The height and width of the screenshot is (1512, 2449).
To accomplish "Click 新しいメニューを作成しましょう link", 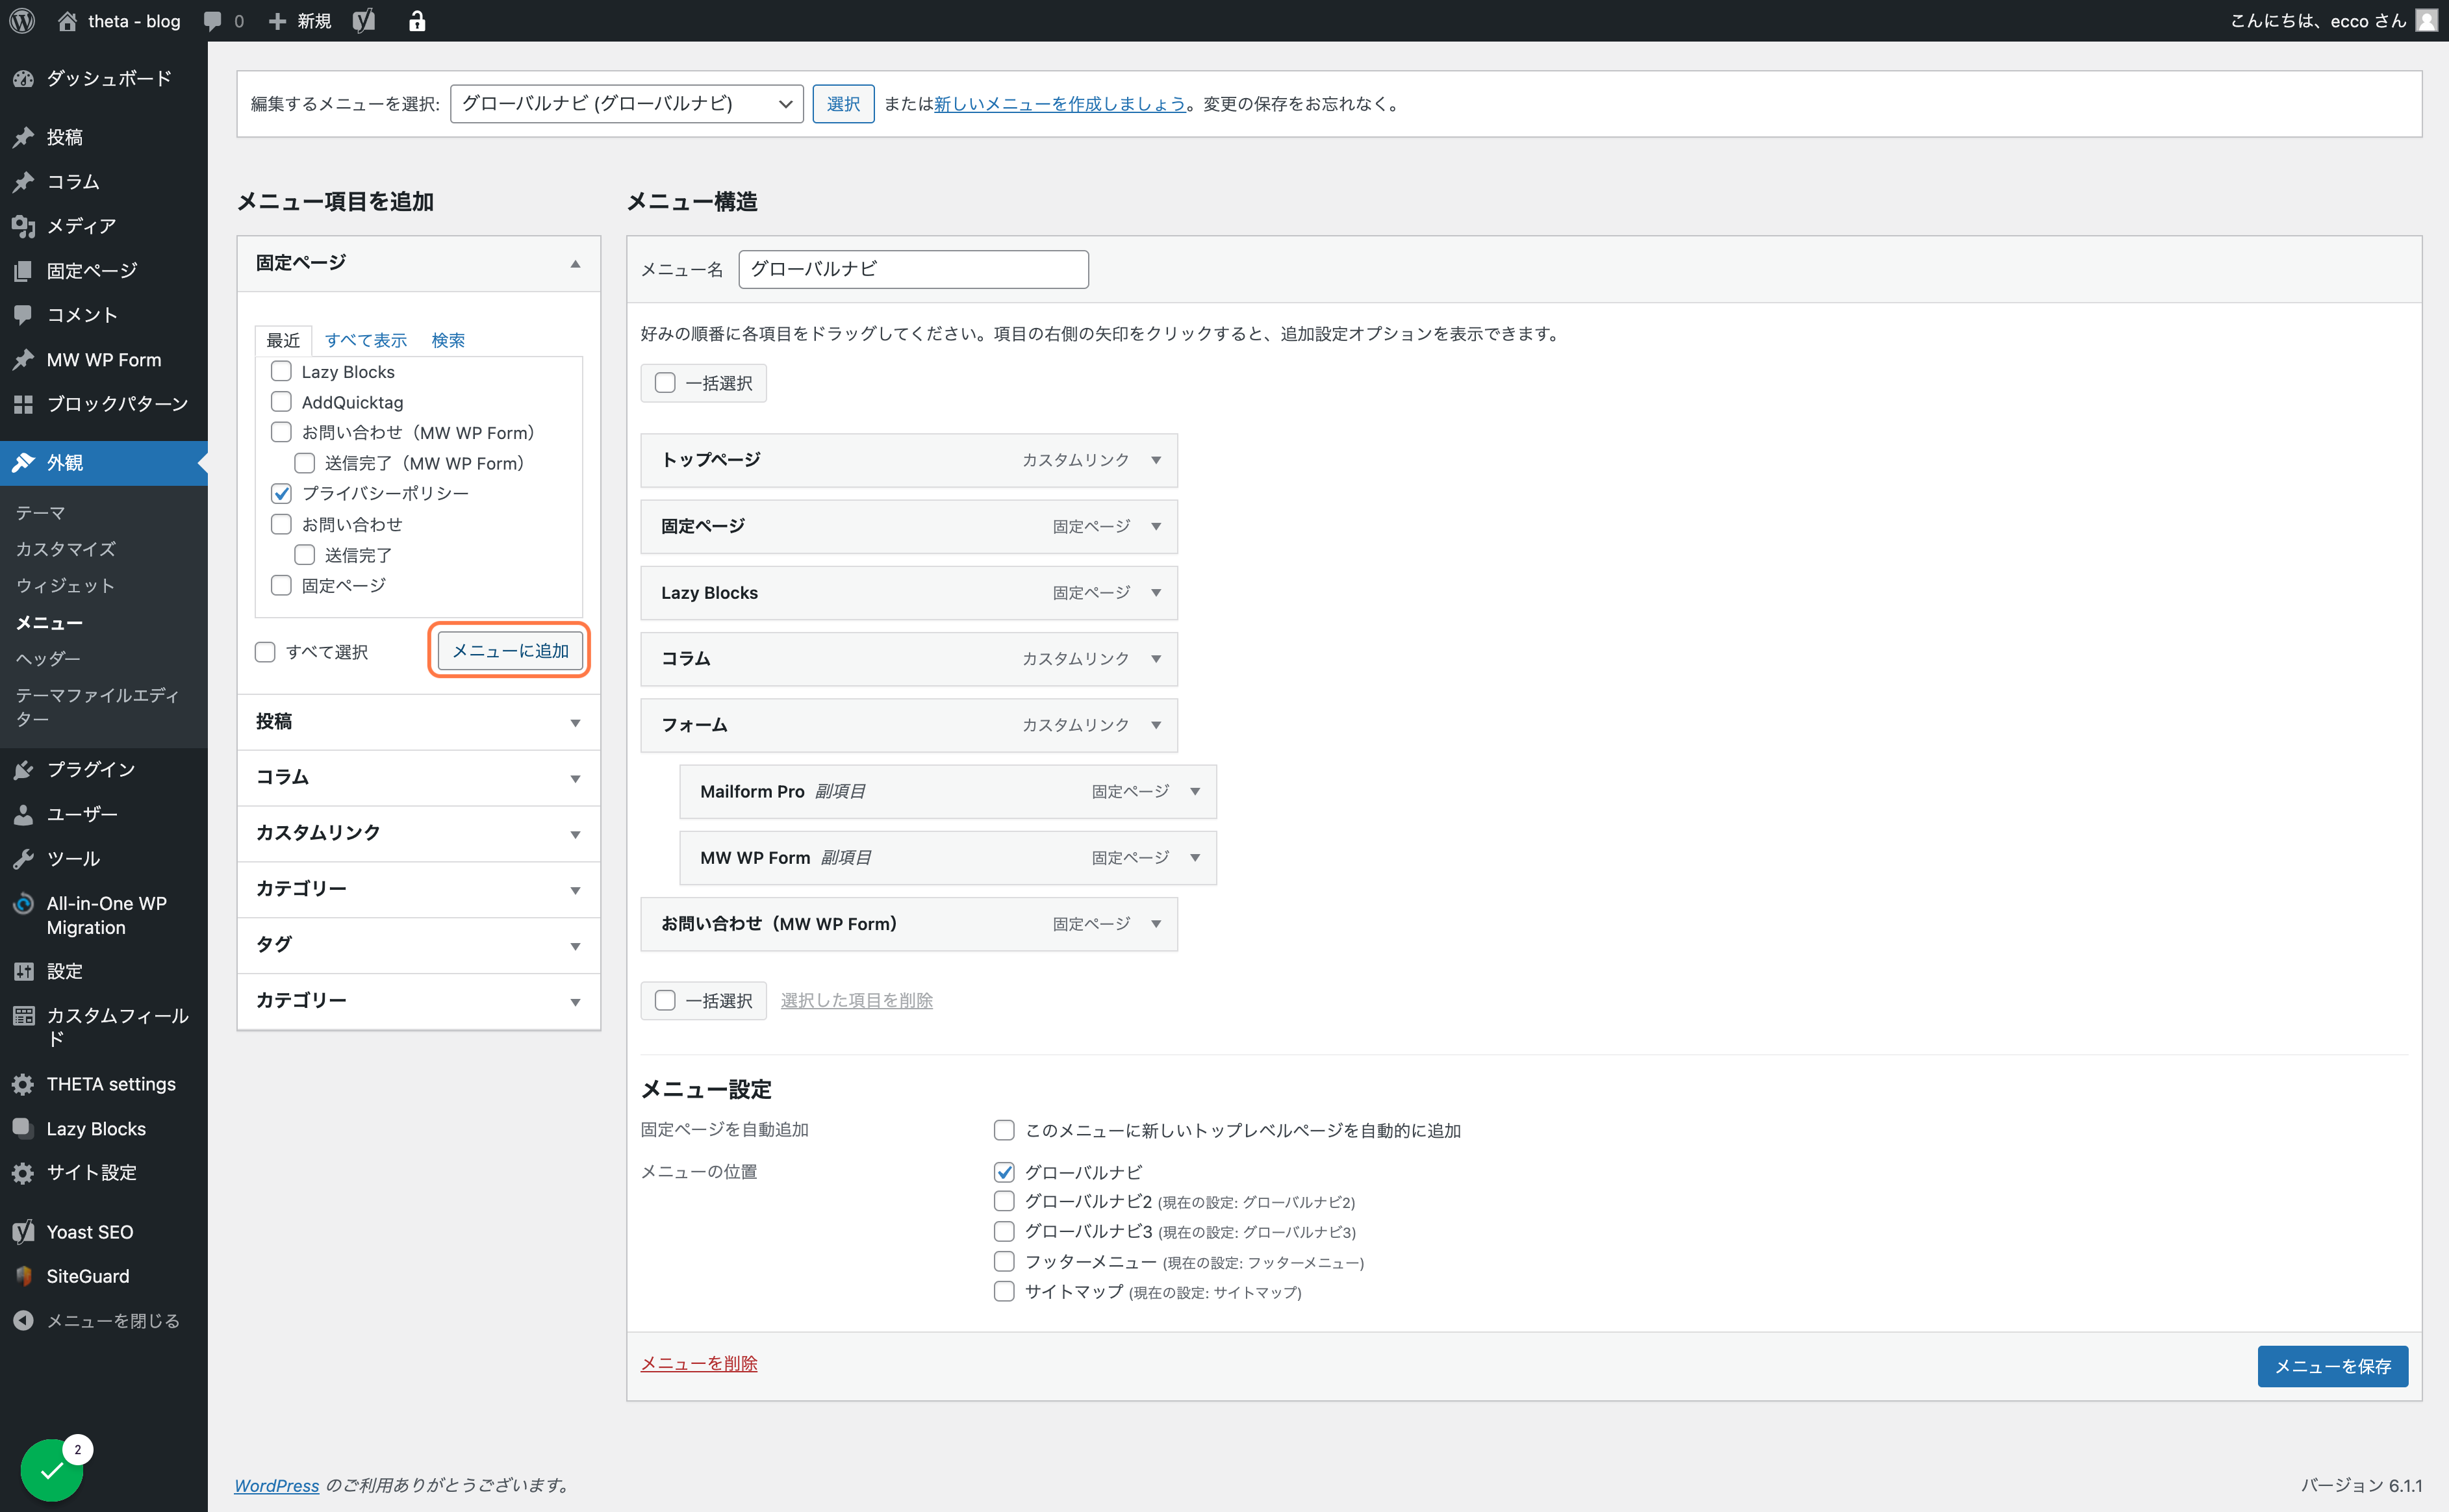I will point(1060,104).
